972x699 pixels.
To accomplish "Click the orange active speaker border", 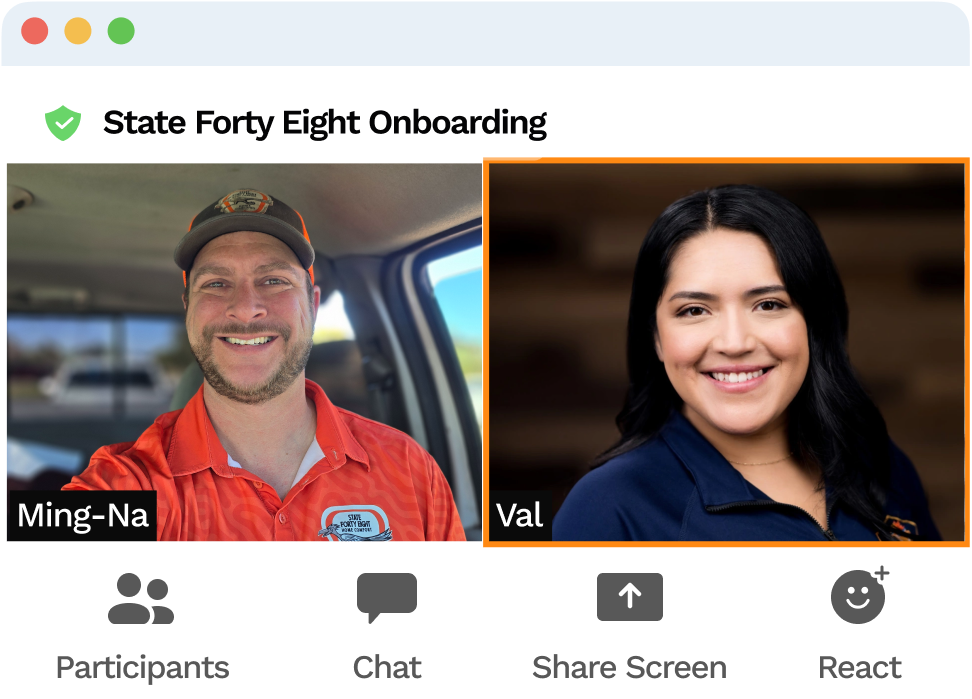I will 727,160.
